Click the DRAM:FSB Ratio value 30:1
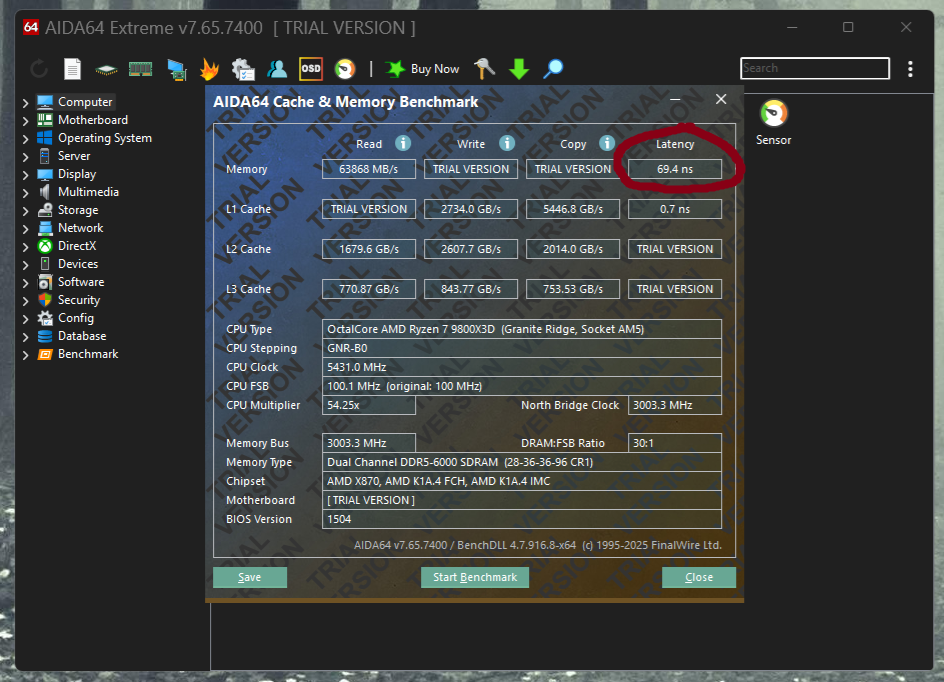944x682 pixels. (675, 443)
